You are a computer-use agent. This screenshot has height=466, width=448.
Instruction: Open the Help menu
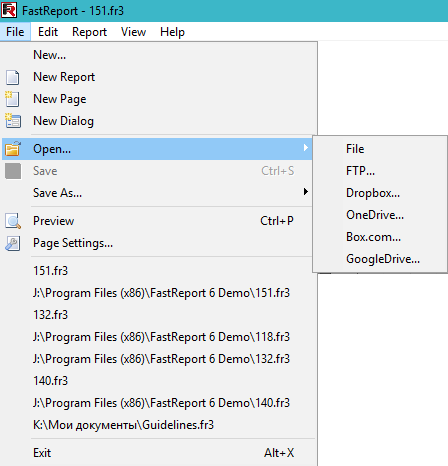tap(172, 32)
